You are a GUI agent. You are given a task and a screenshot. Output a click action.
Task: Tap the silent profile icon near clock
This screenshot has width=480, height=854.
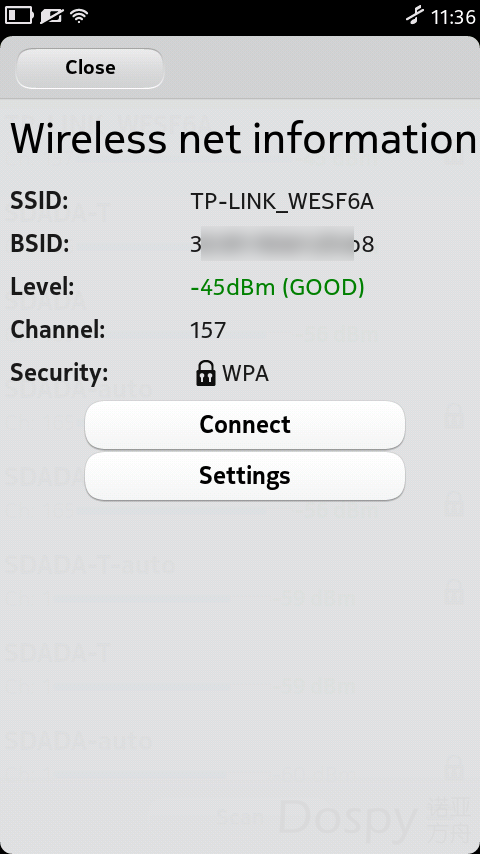tap(415, 16)
